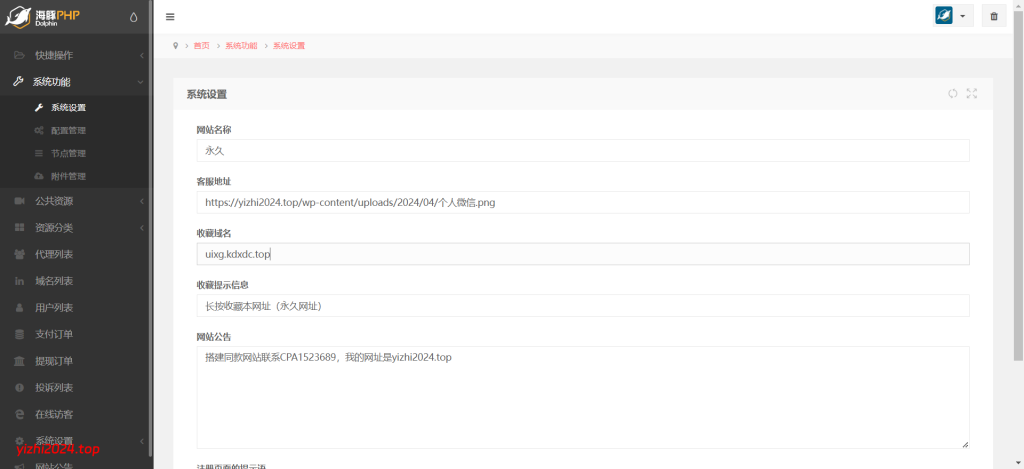The image size is (1024, 469).
Task: Open the user avatar dropdown
Action: [x=951, y=16]
